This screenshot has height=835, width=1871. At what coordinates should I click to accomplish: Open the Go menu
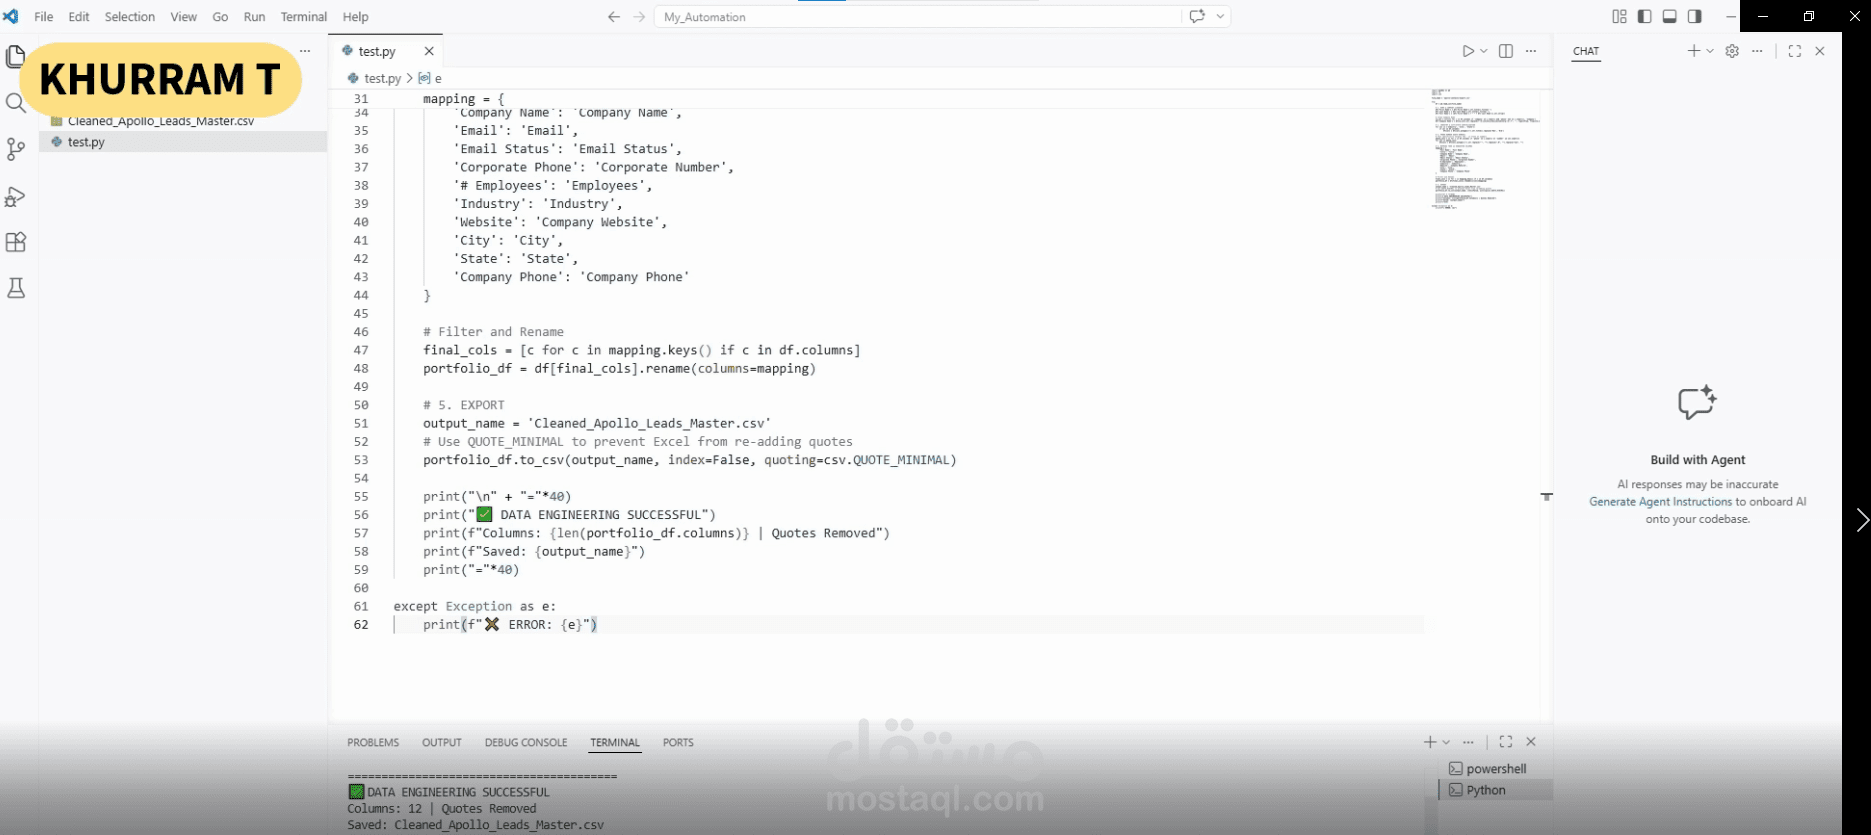pos(220,17)
